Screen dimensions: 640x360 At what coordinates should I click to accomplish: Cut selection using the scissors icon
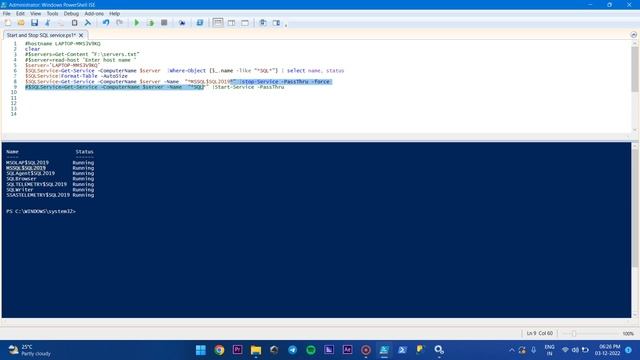(x=48, y=23)
